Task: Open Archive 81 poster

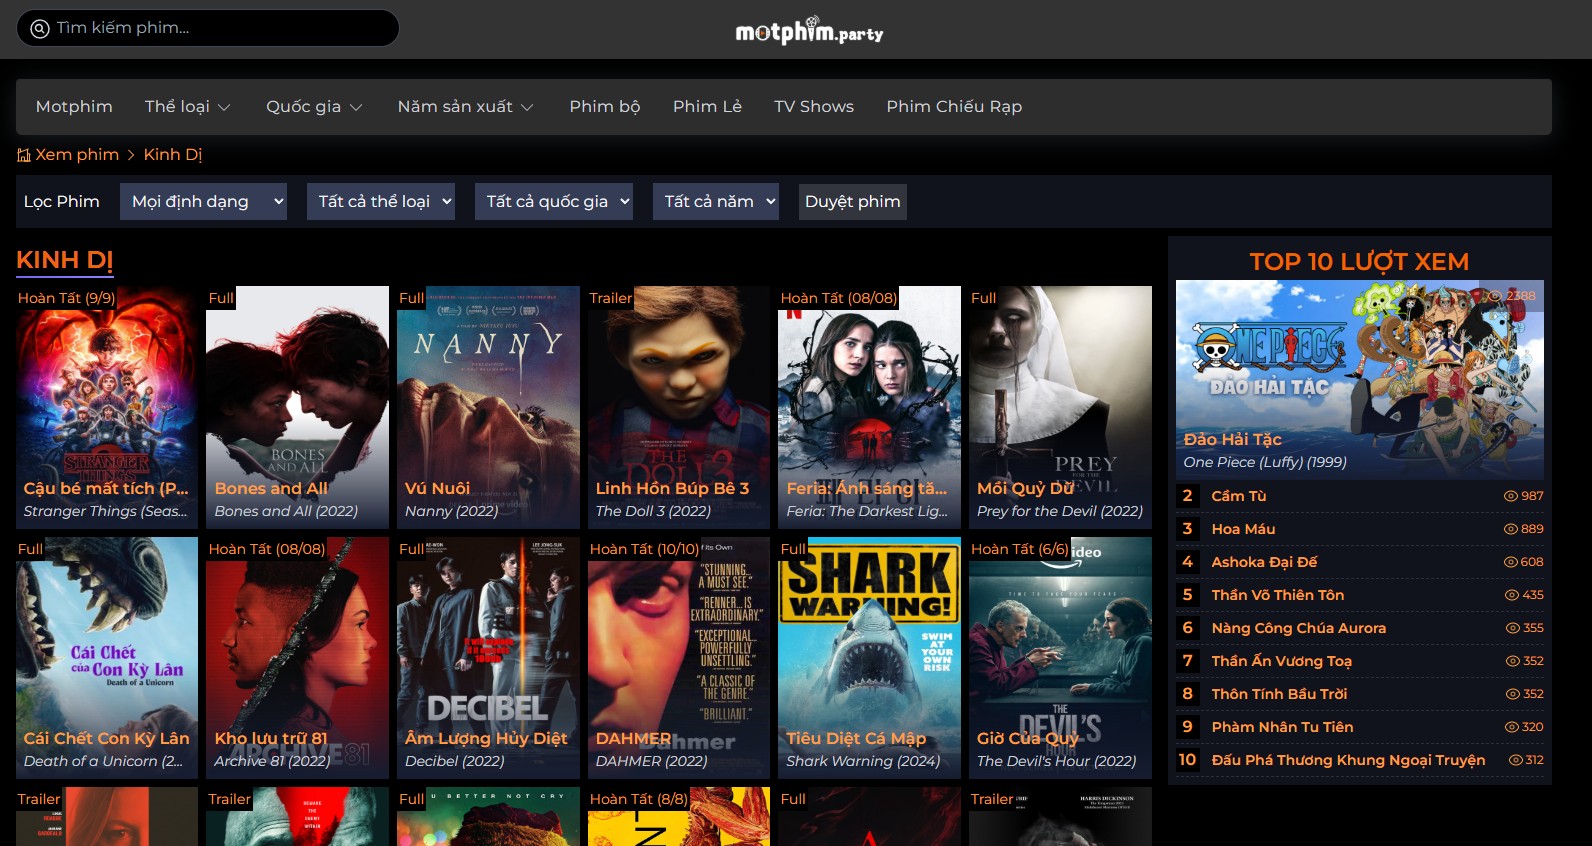Action: click(x=297, y=658)
